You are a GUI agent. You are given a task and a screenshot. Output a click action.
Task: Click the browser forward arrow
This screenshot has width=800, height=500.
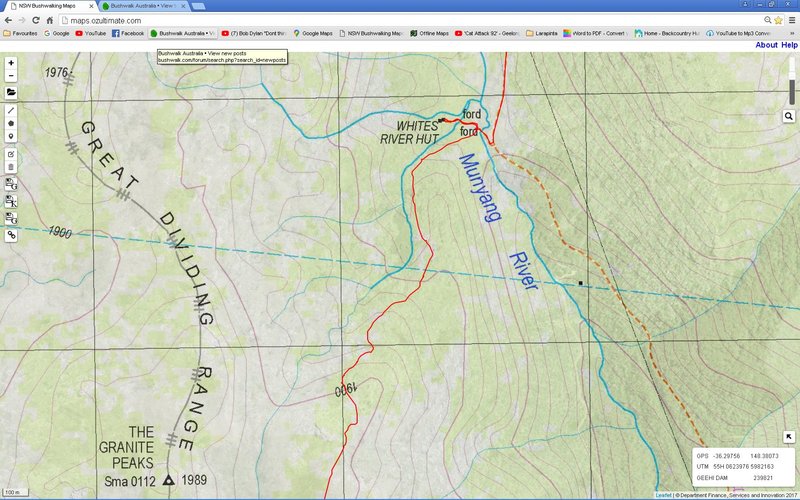pyautogui.click(x=22, y=20)
